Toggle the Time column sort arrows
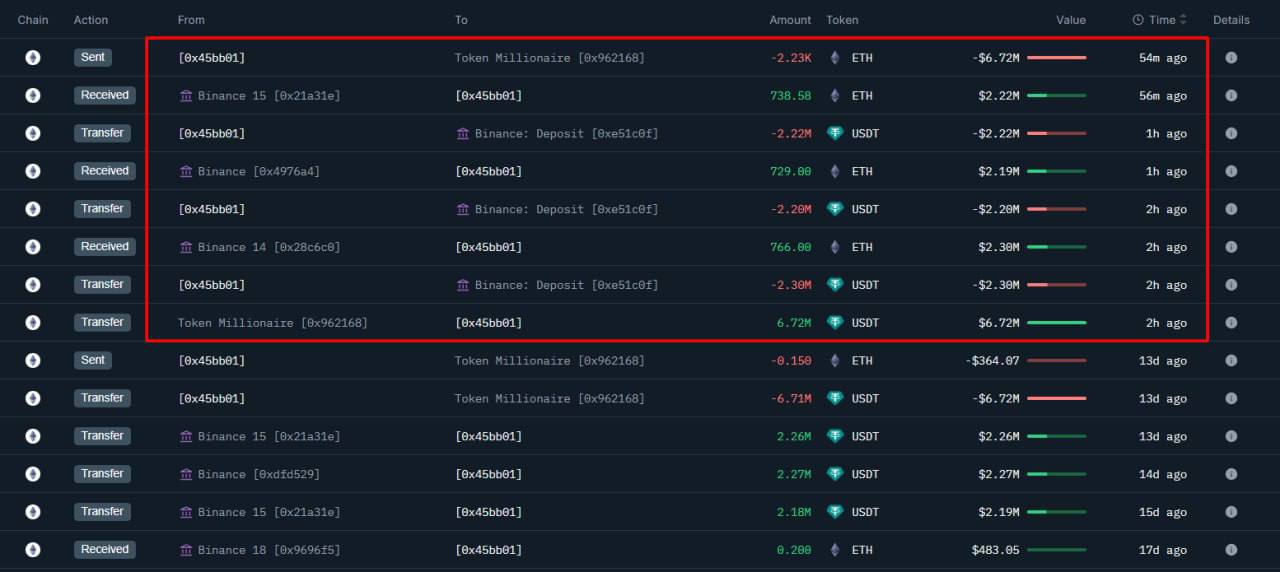This screenshot has width=1280, height=572. (x=1183, y=20)
